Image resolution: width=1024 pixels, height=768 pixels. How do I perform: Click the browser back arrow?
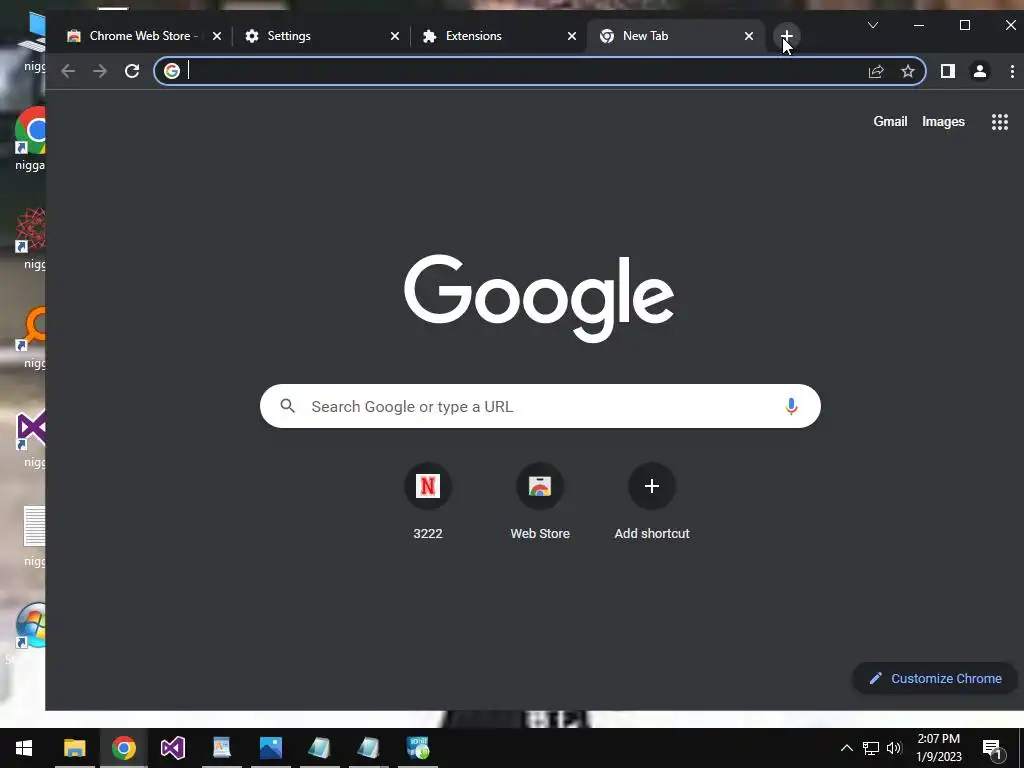click(x=68, y=71)
